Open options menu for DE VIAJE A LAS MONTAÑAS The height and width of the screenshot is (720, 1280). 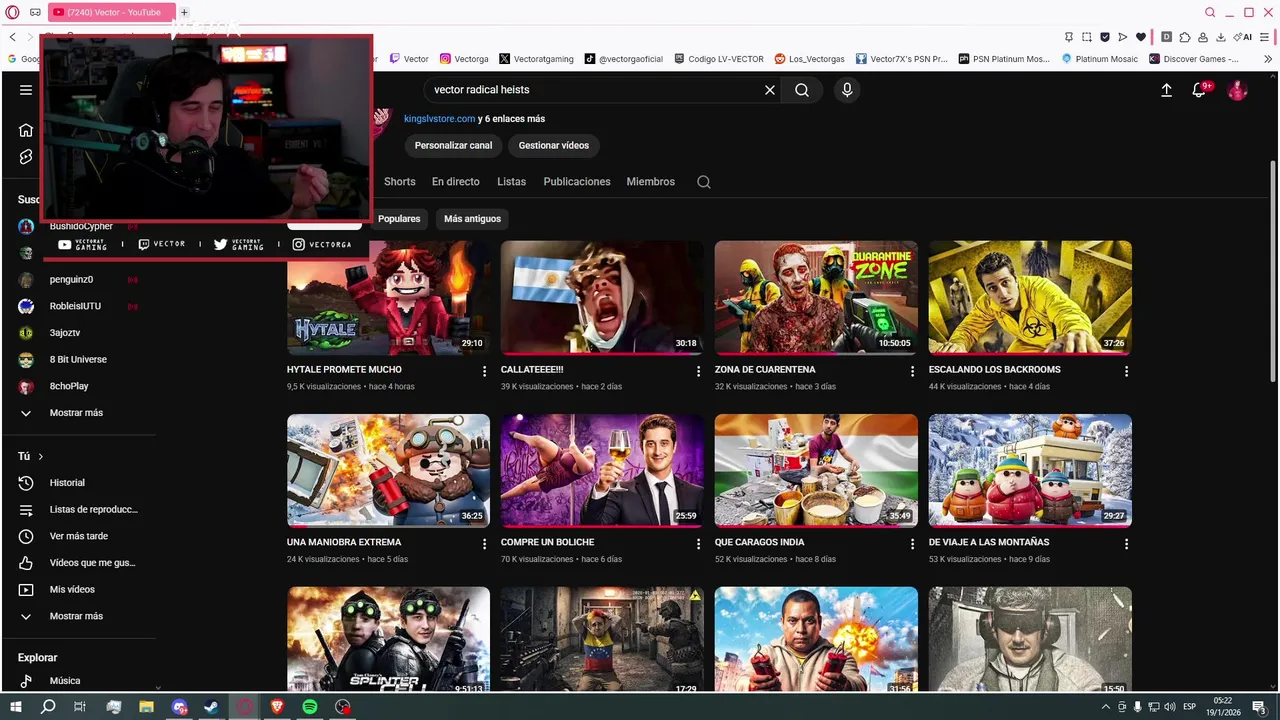click(1126, 544)
